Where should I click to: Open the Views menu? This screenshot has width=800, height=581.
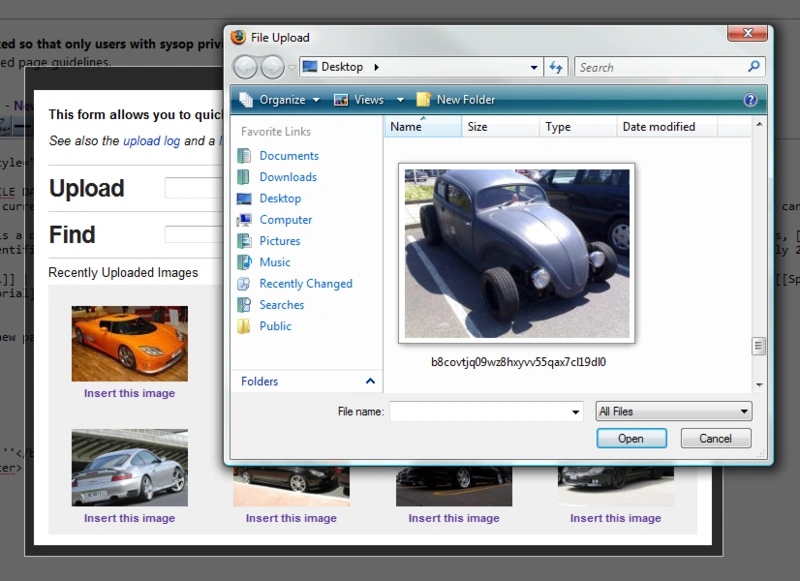tap(367, 100)
